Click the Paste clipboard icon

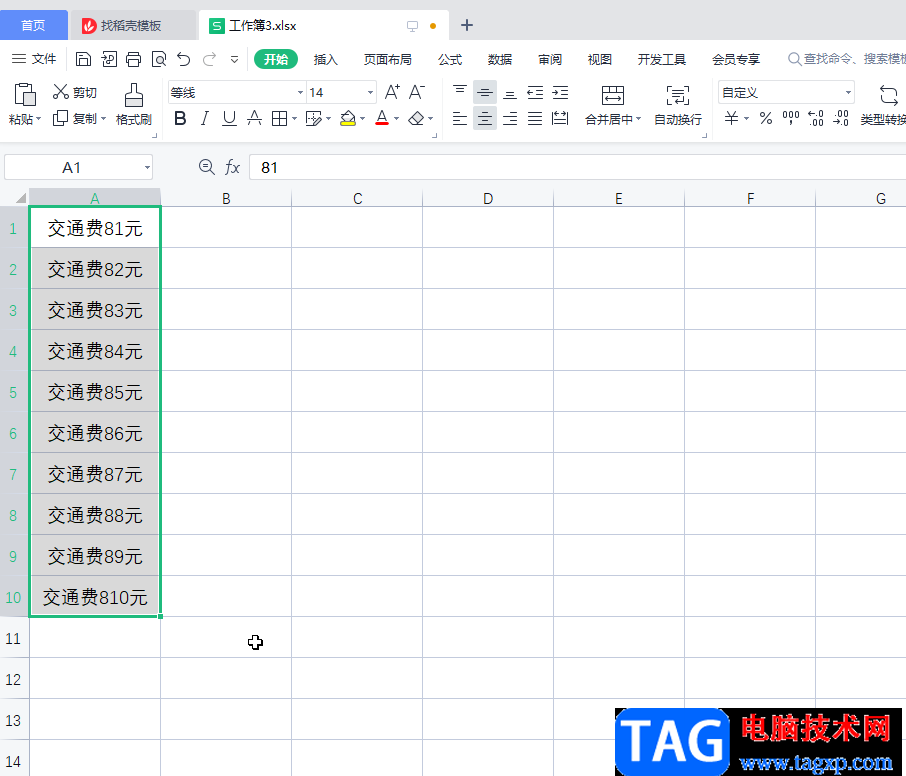25,95
